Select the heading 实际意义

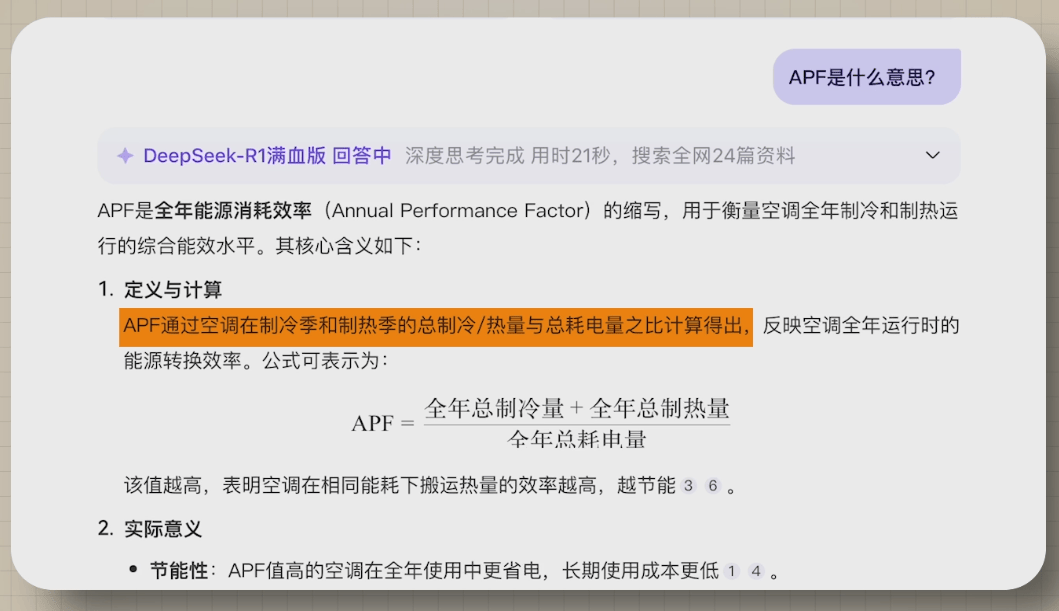click(163, 529)
